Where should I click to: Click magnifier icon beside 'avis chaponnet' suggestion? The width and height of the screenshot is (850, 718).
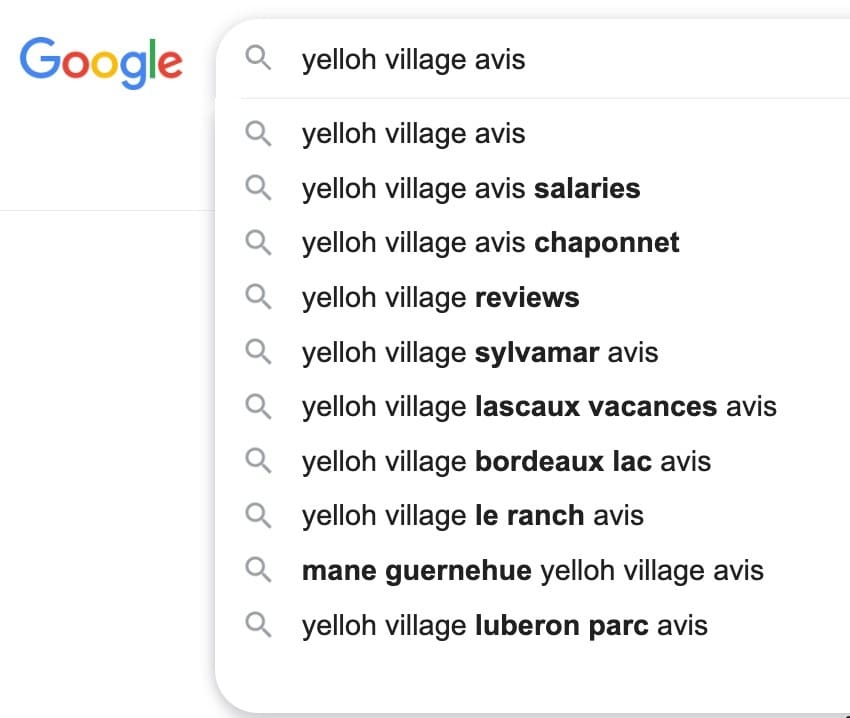pos(258,243)
